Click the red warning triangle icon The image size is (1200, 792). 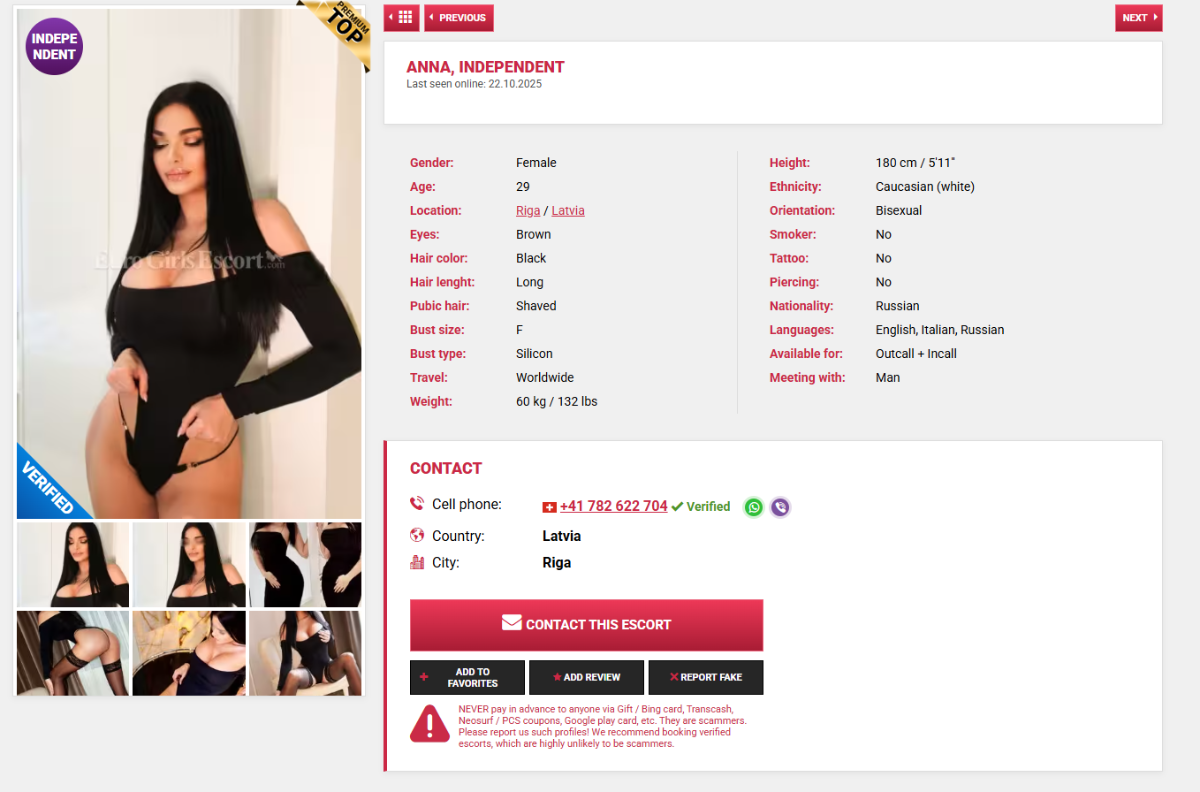pyautogui.click(x=430, y=724)
